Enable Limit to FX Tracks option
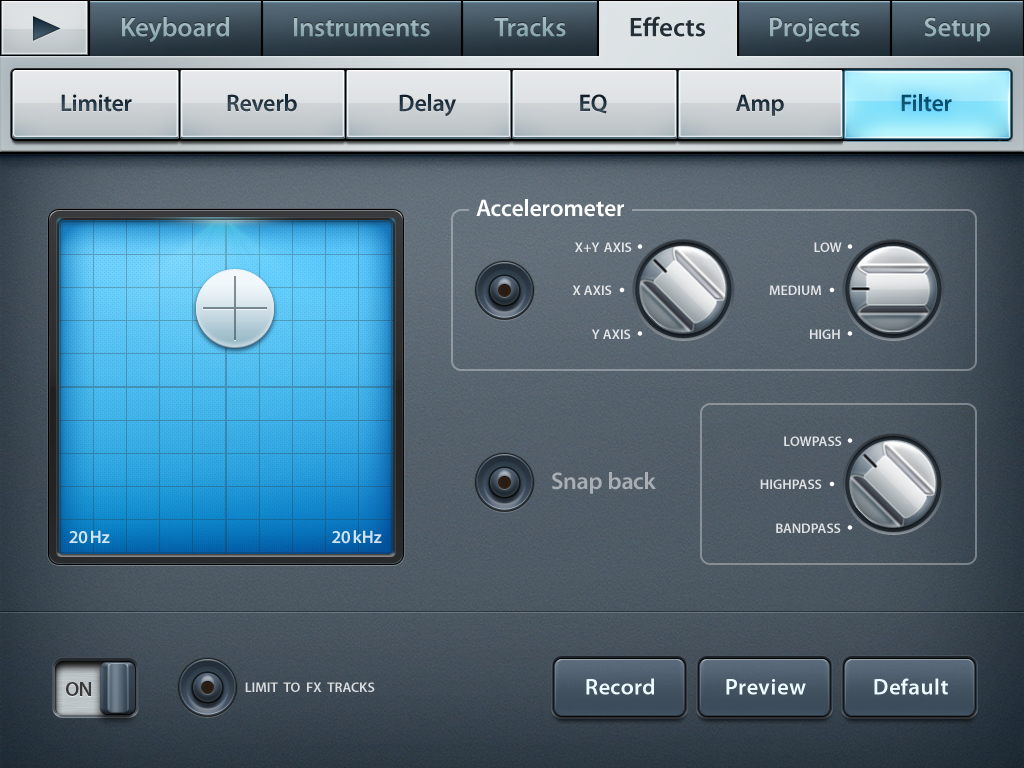1024x768 pixels. click(x=207, y=687)
